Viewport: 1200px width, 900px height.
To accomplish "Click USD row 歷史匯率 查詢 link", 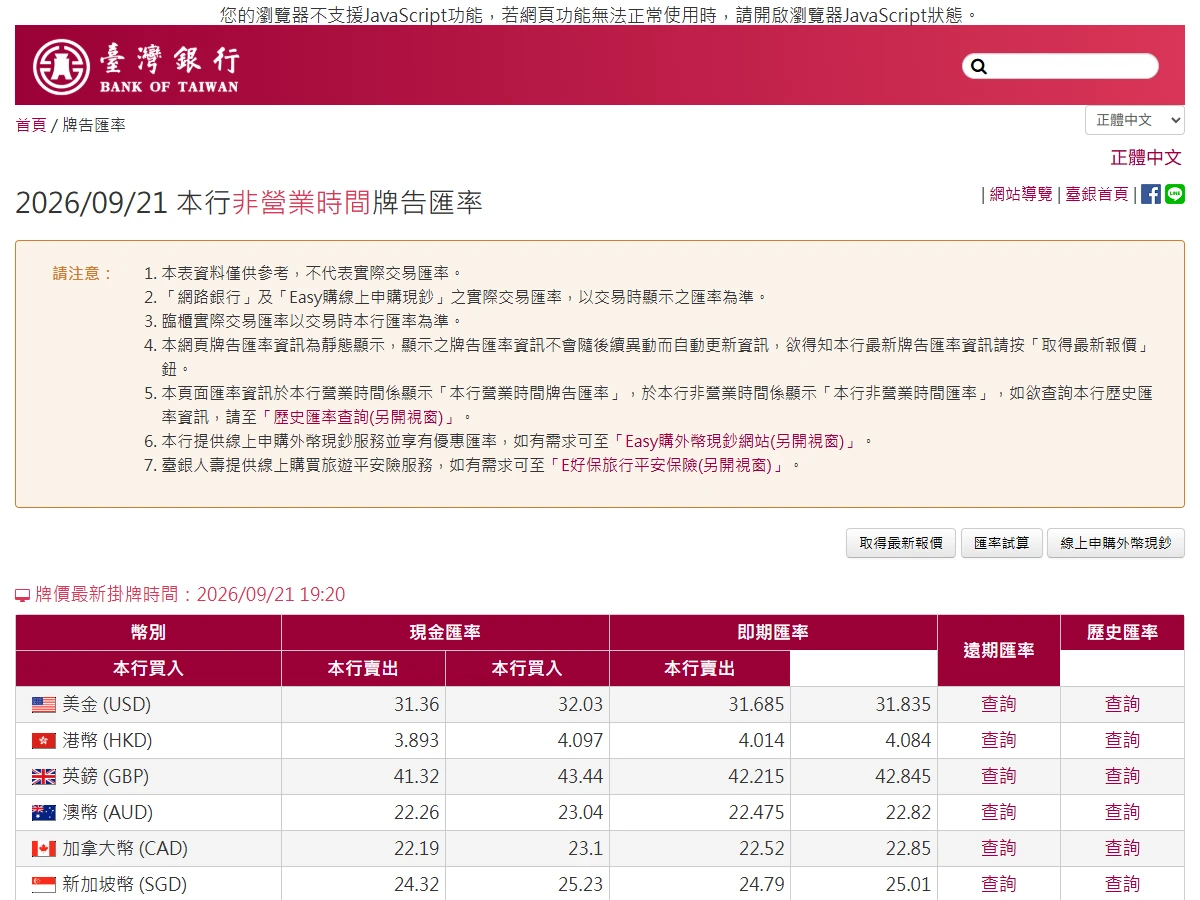I will (1122, 704).
